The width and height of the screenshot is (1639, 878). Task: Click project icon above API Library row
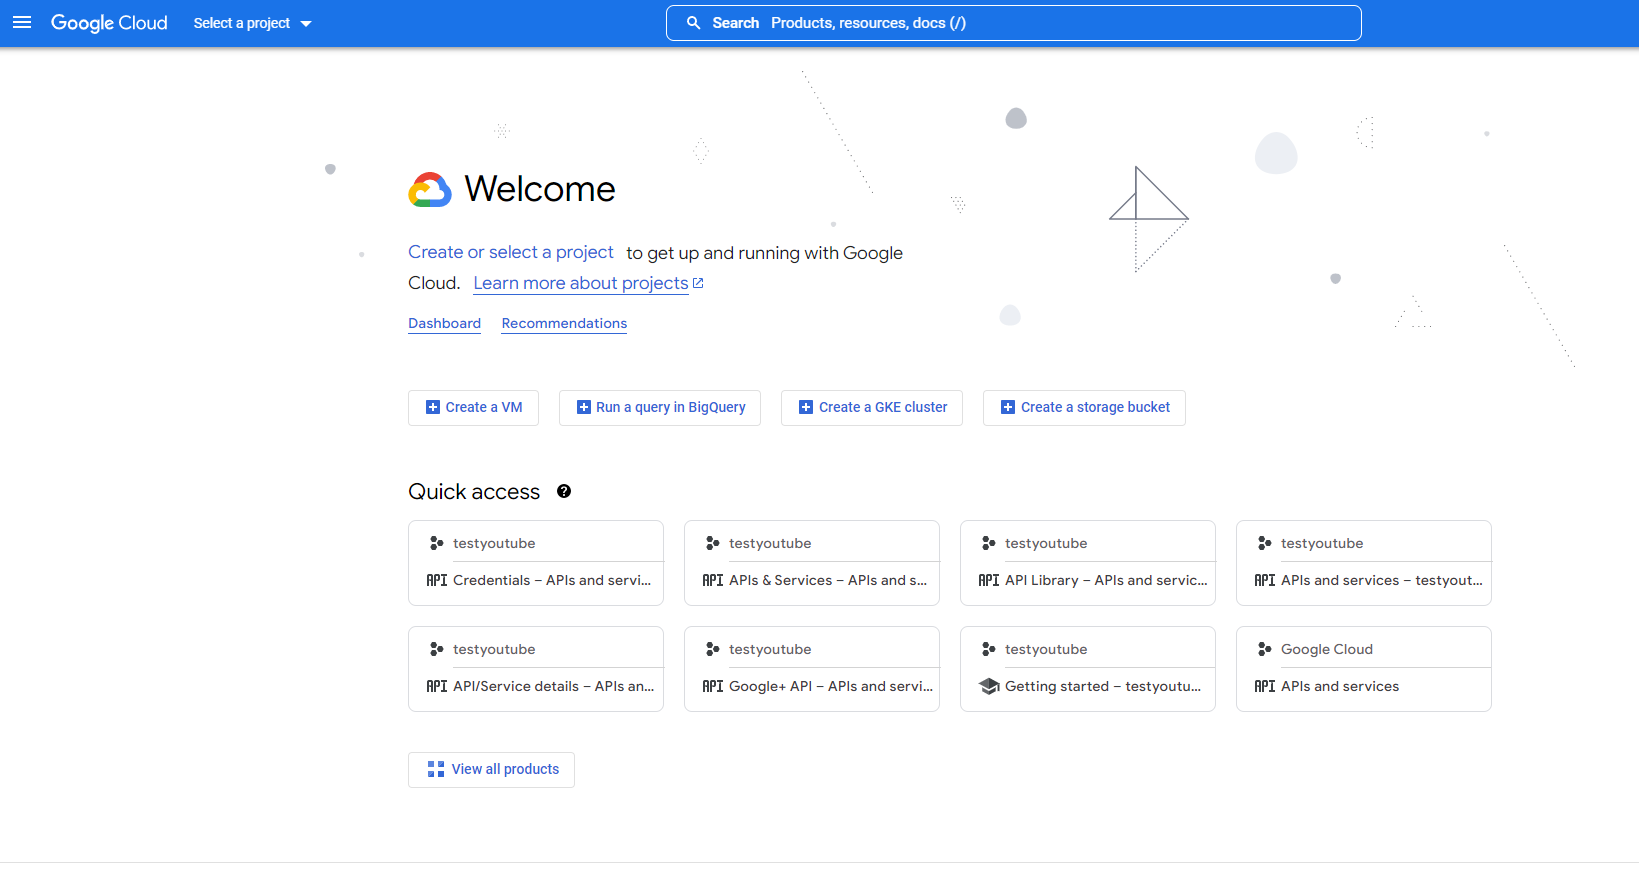point(988,543)
